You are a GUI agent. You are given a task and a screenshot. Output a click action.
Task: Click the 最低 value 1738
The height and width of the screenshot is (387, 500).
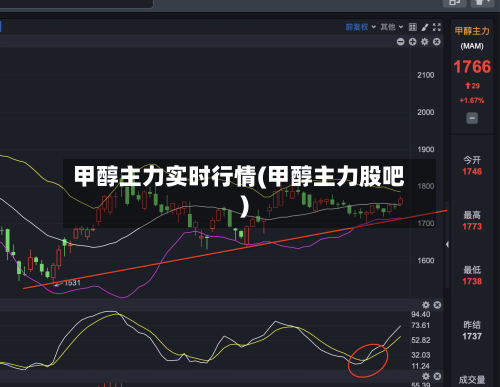(x=472, y=282)
